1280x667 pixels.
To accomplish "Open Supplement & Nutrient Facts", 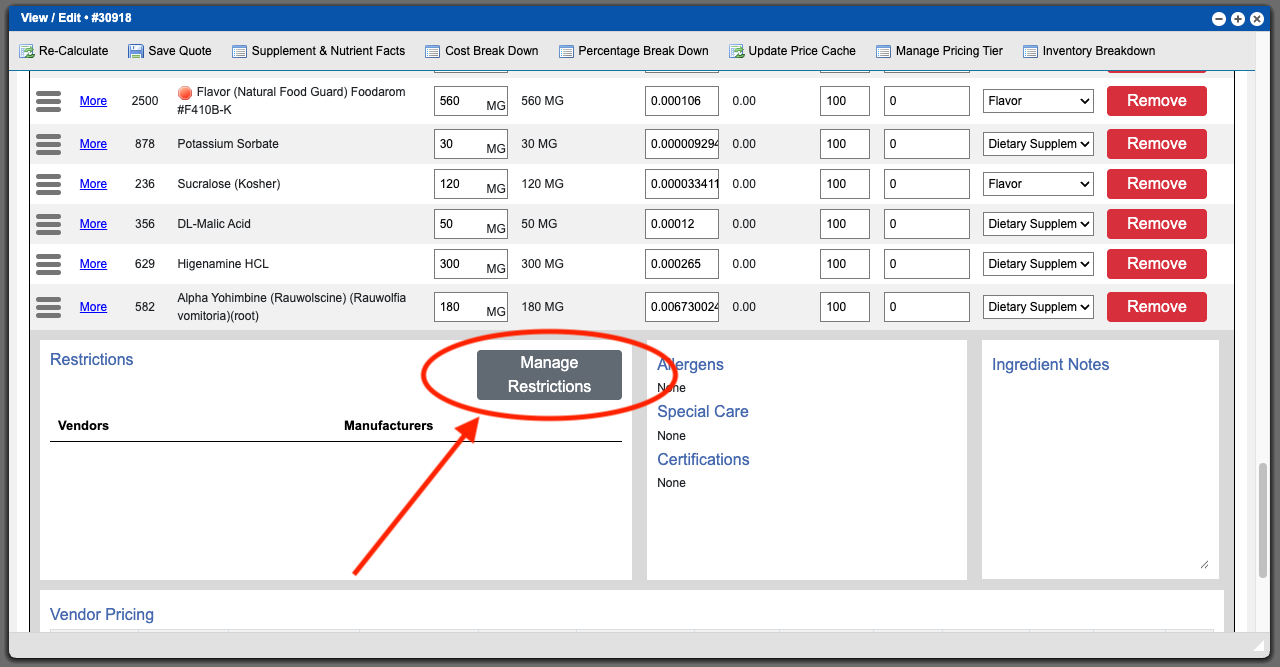I will (x=240, y=51).
